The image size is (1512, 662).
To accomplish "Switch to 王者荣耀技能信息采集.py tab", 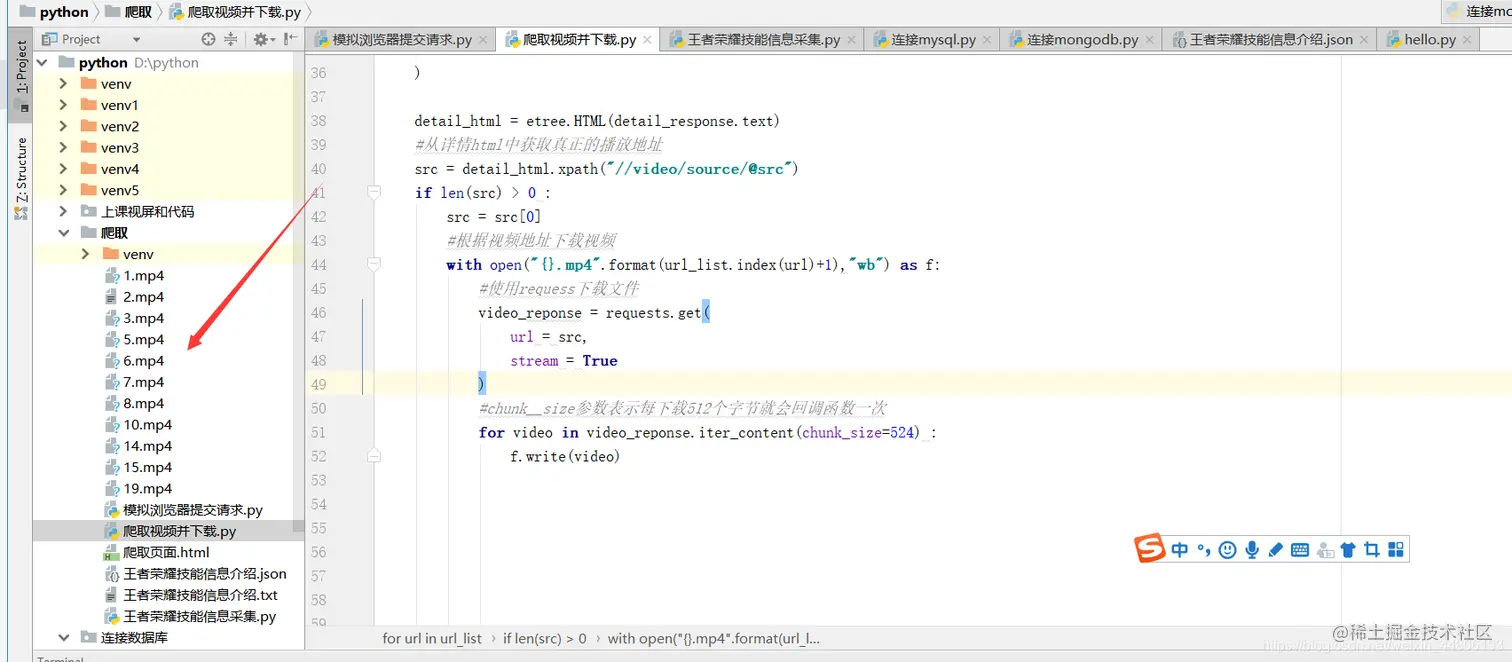I will coord(763,40).
